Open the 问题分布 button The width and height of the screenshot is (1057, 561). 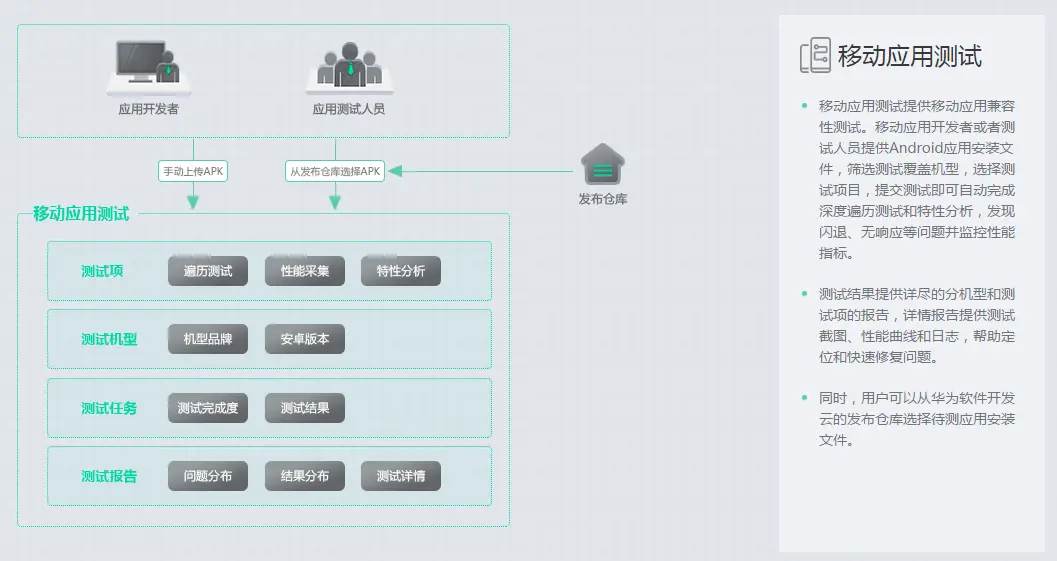coord(208,476)
